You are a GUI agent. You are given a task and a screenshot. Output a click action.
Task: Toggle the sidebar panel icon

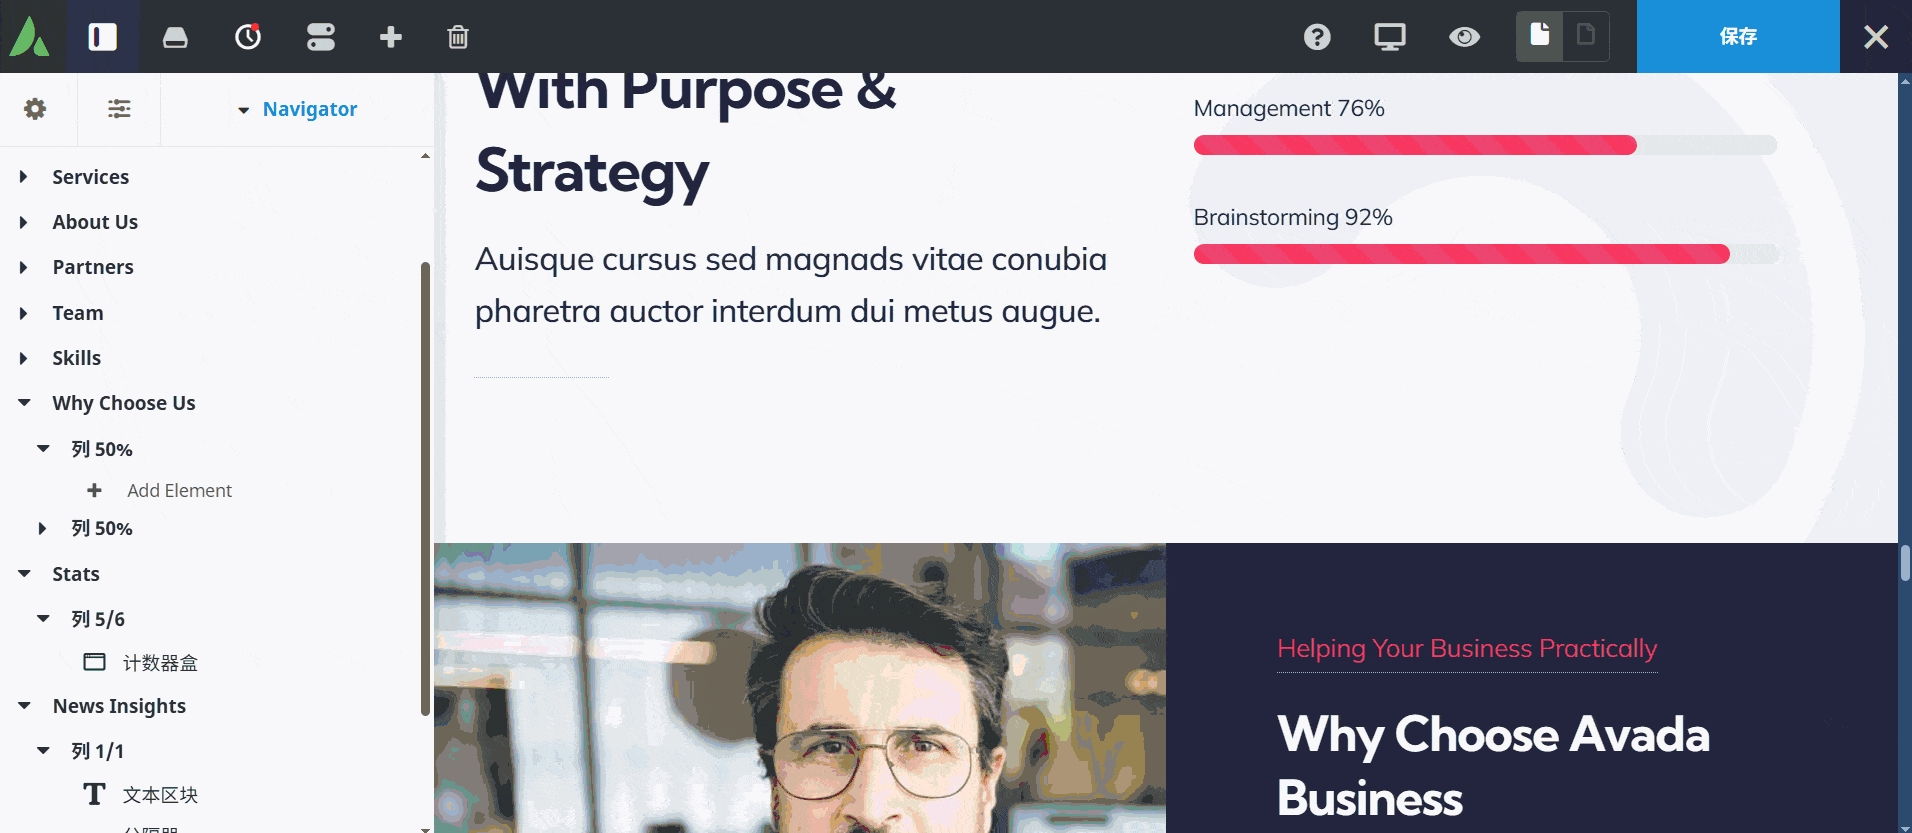click(103, 37)
